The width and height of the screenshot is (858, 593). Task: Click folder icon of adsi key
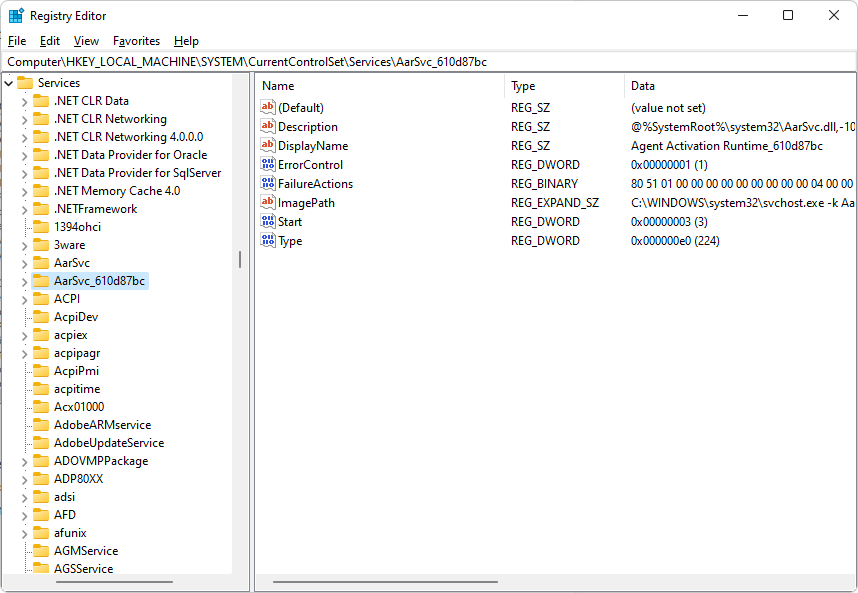tap(41, 497)
